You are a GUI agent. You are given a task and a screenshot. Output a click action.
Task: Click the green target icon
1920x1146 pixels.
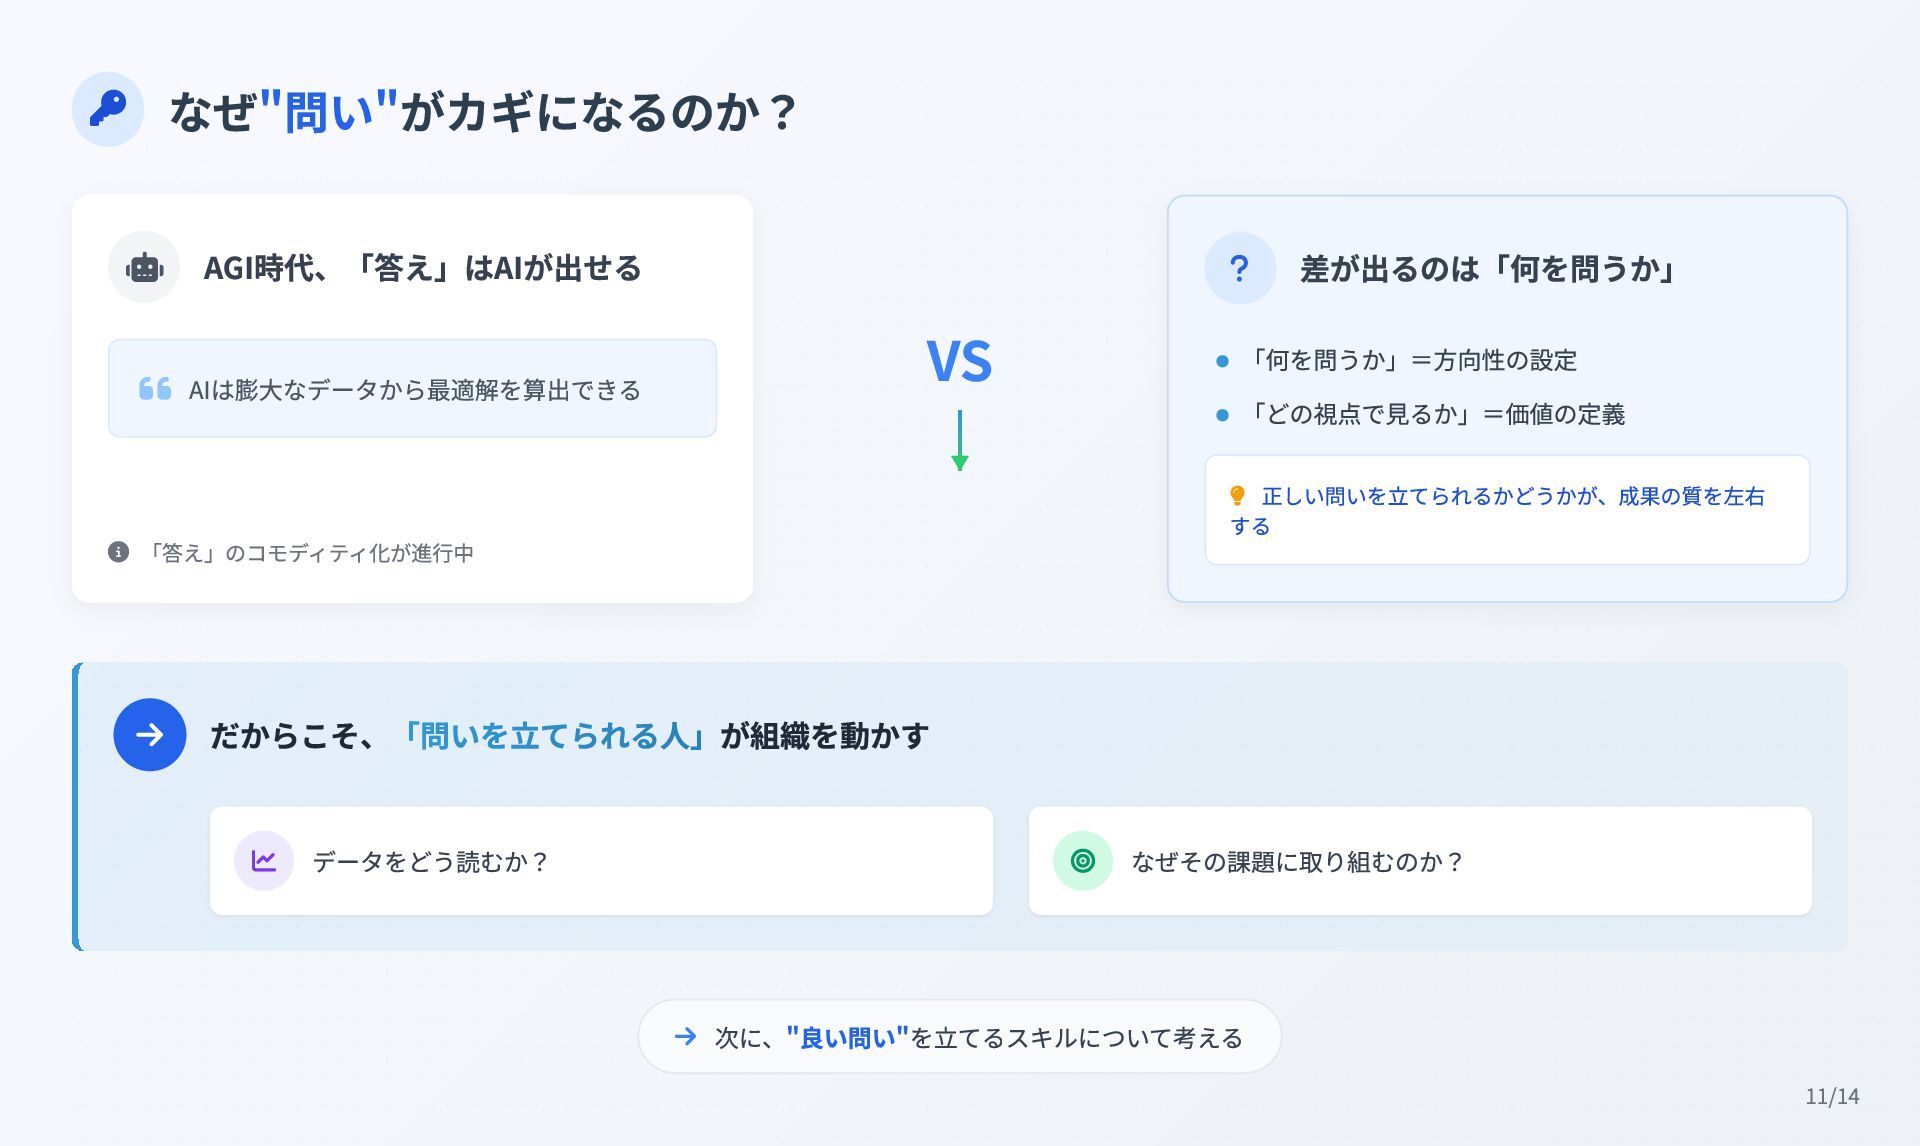tap(1083, 861)
